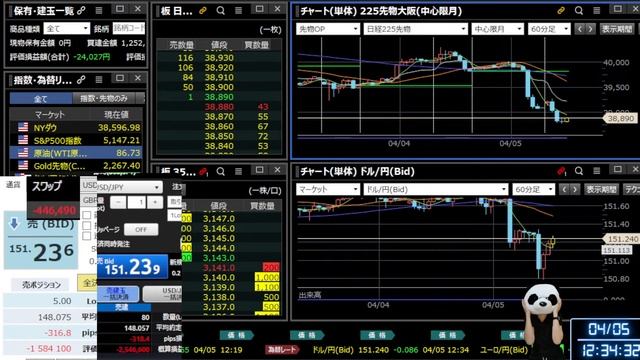Open 60分足 timeframe dropdown in ドル/円 chart
Screen dimensions: 640x360
click(533, 189)
